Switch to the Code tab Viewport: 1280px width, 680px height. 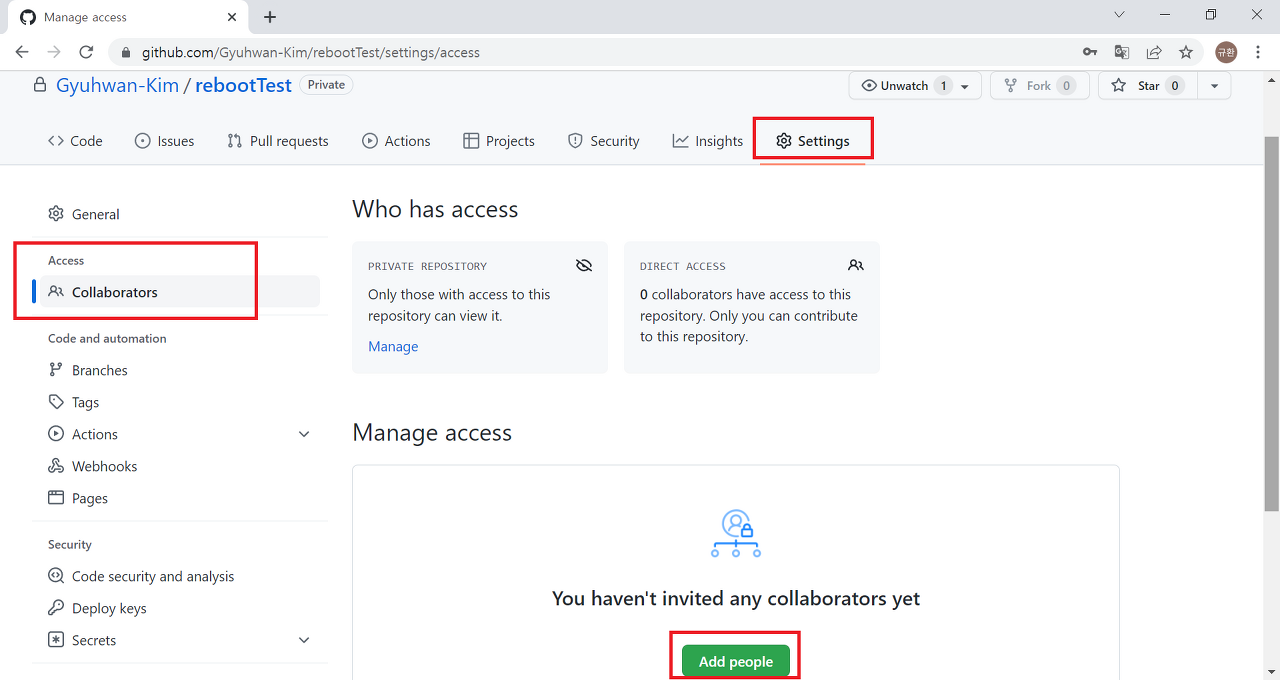tap(75, 141)
